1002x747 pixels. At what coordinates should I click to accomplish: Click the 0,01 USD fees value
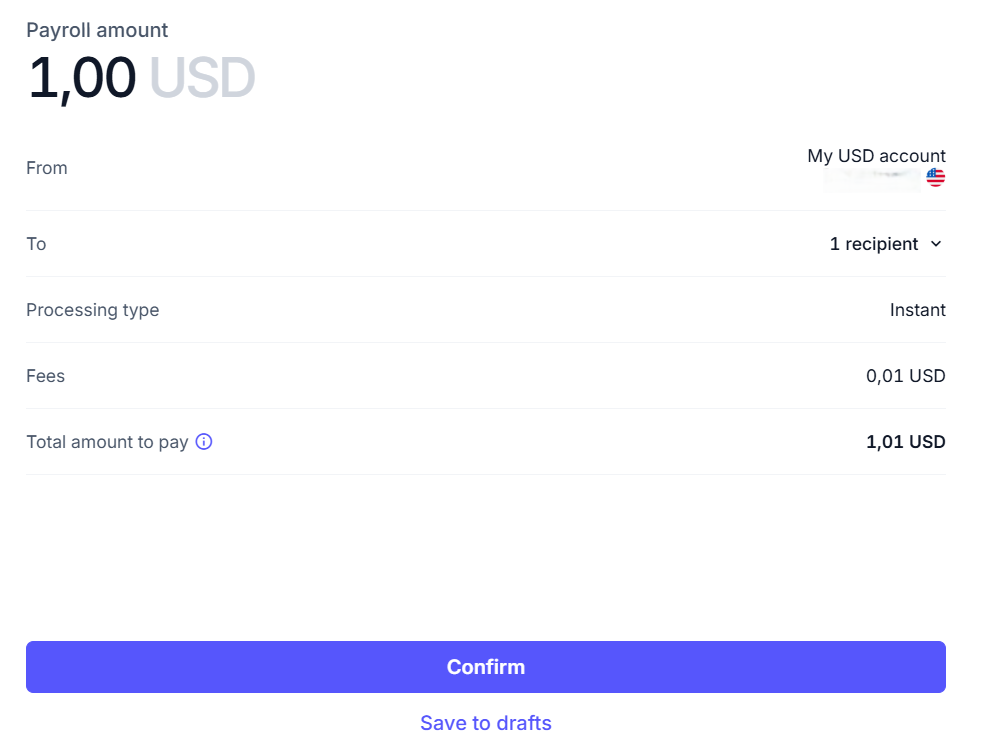(906, 376)
